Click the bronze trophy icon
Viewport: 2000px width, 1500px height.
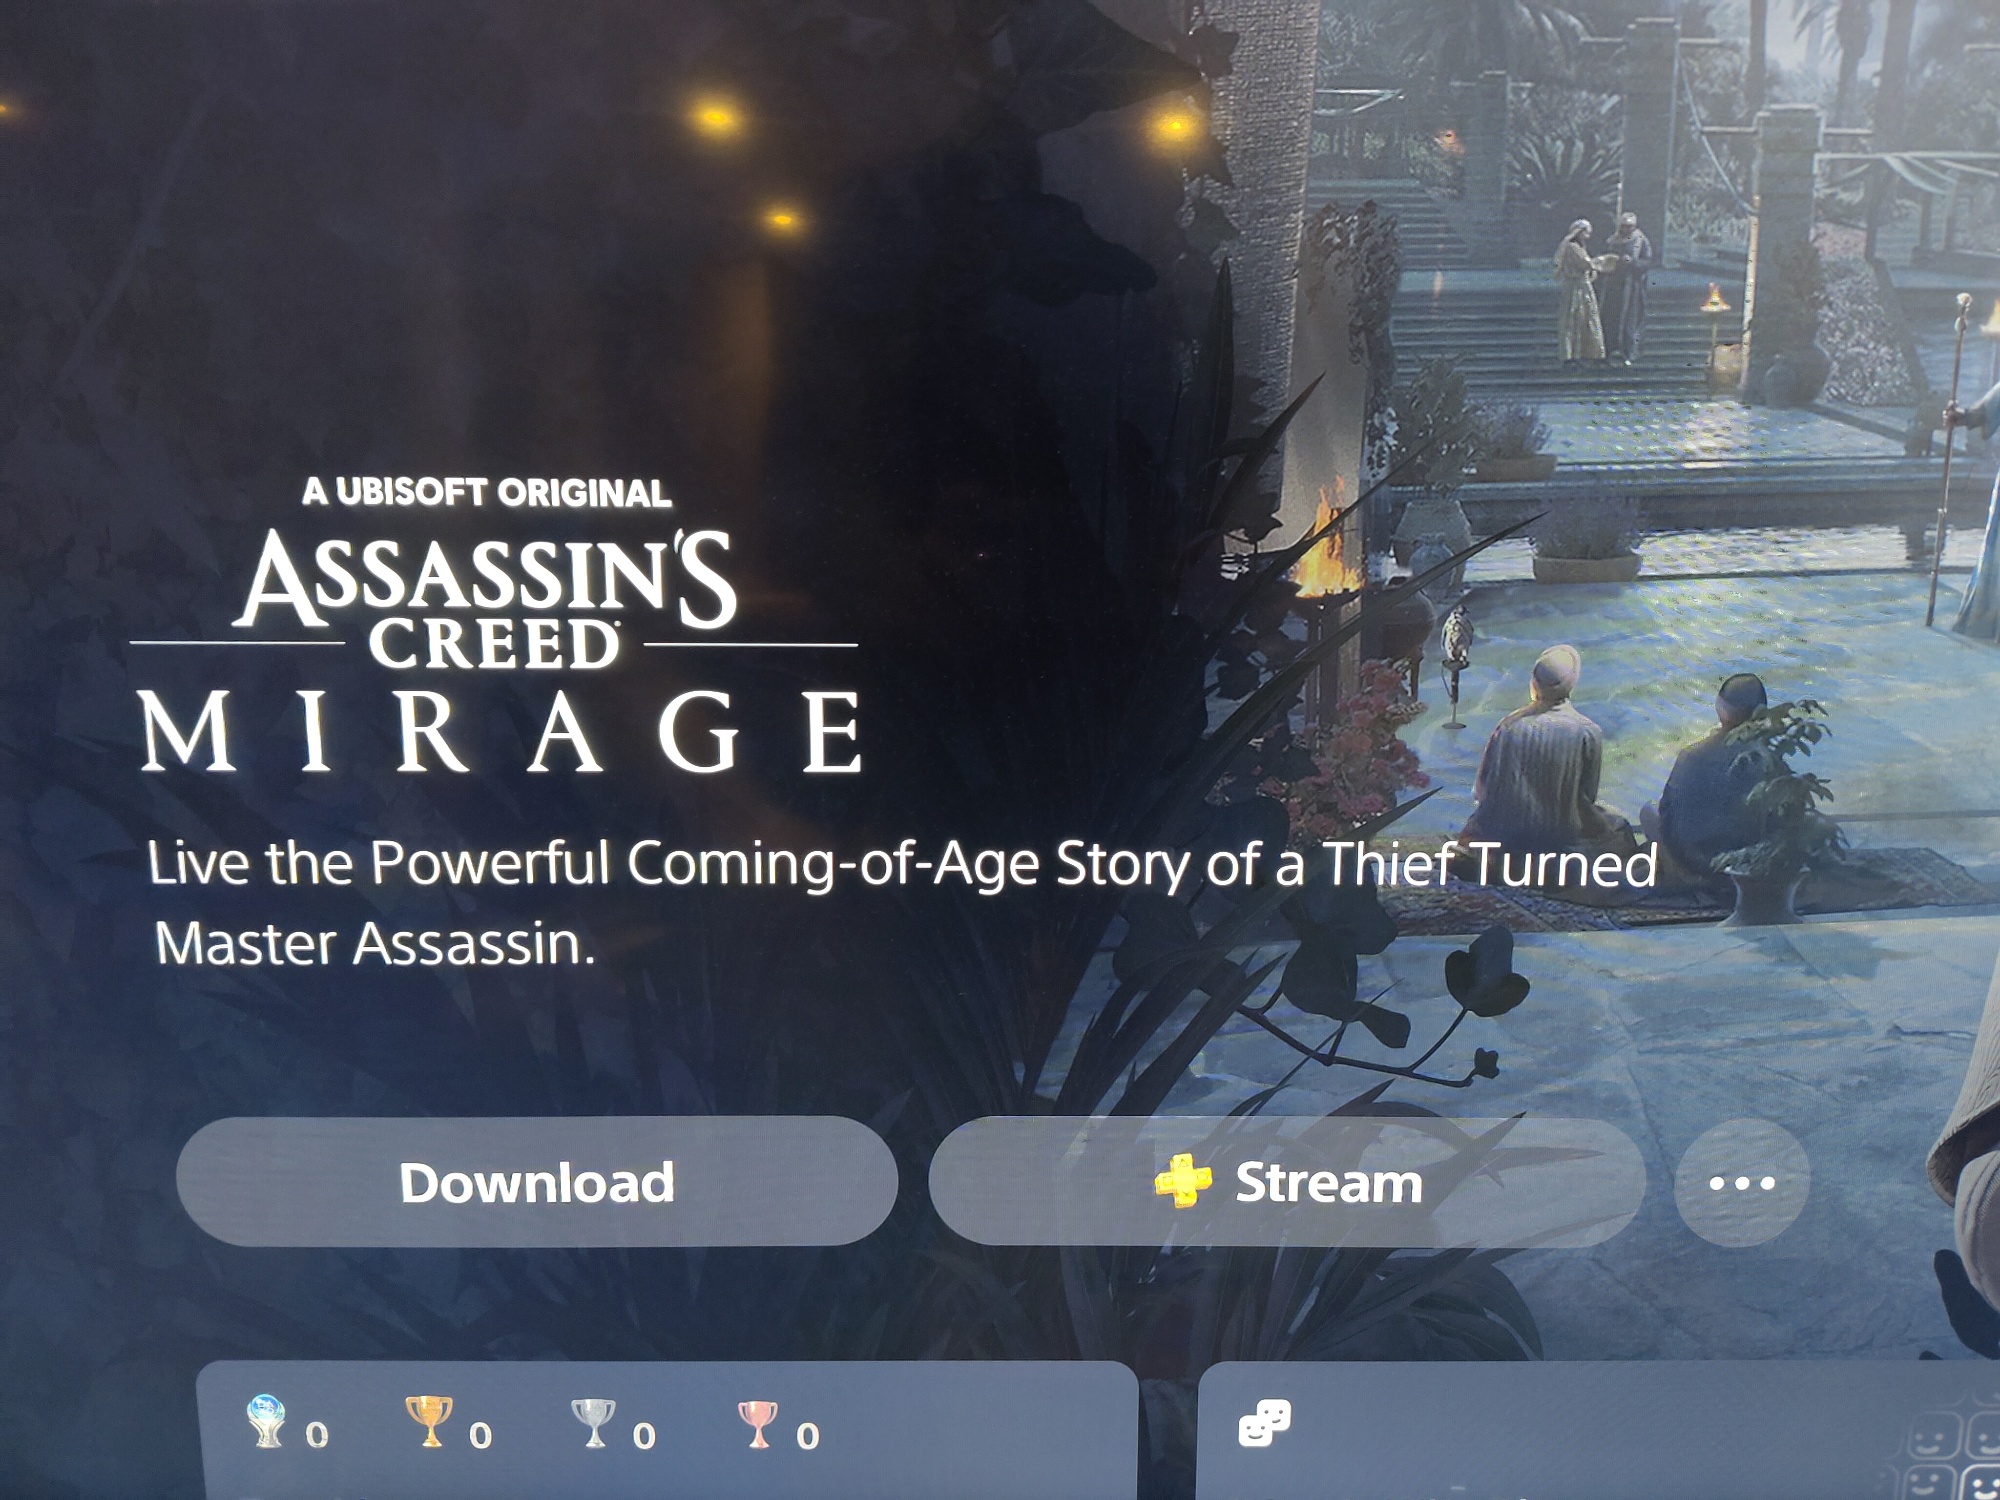click(757, 1424)
